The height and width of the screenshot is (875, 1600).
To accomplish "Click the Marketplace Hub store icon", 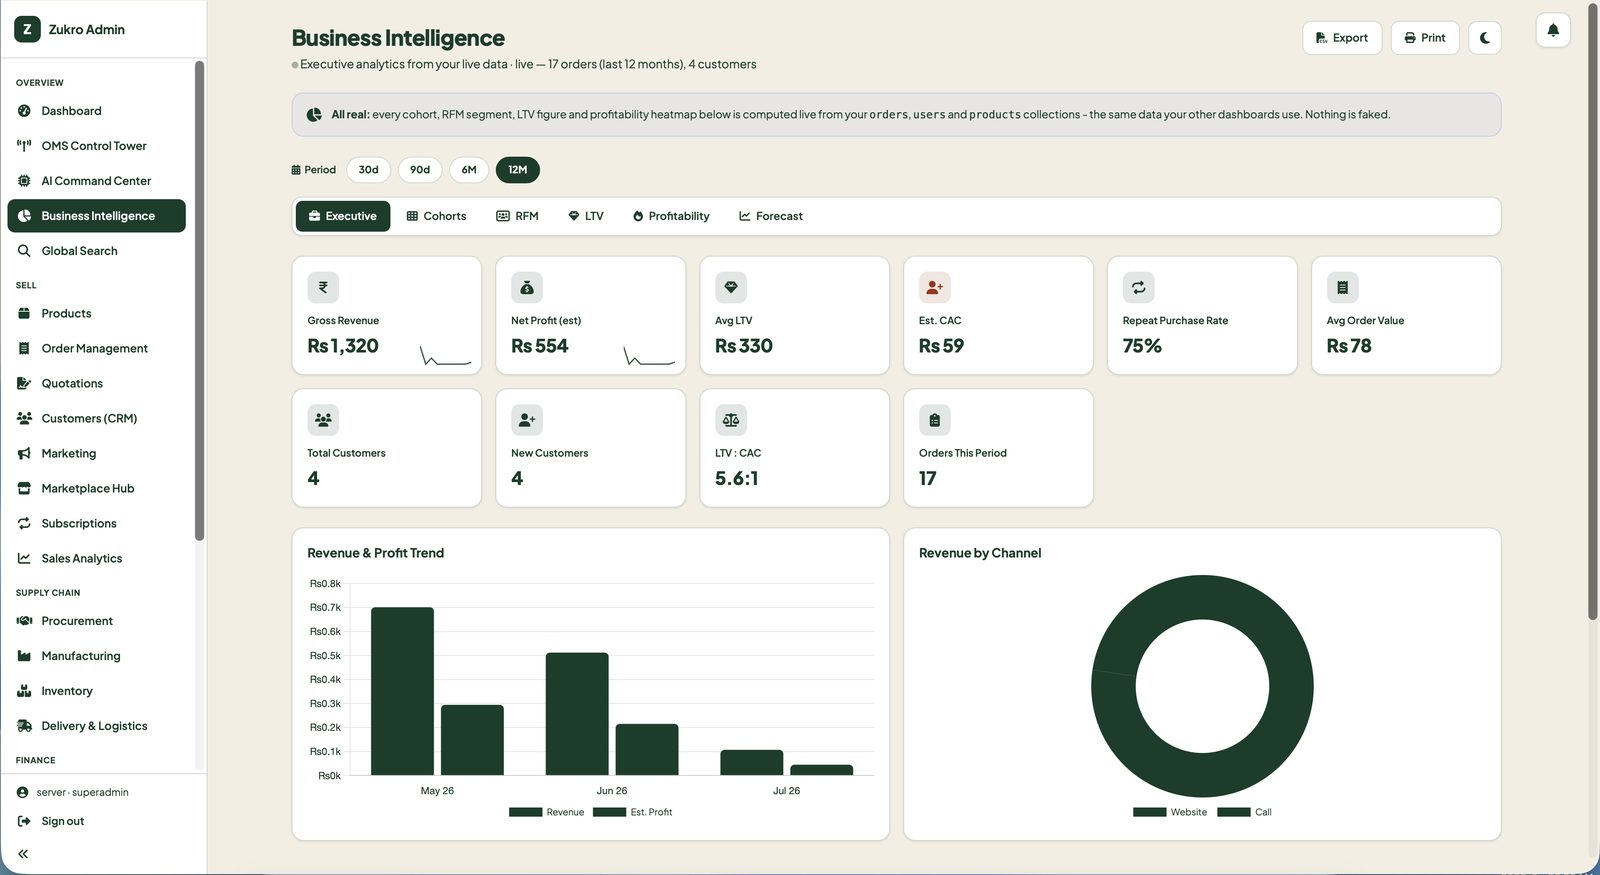I will click(24, 488).
